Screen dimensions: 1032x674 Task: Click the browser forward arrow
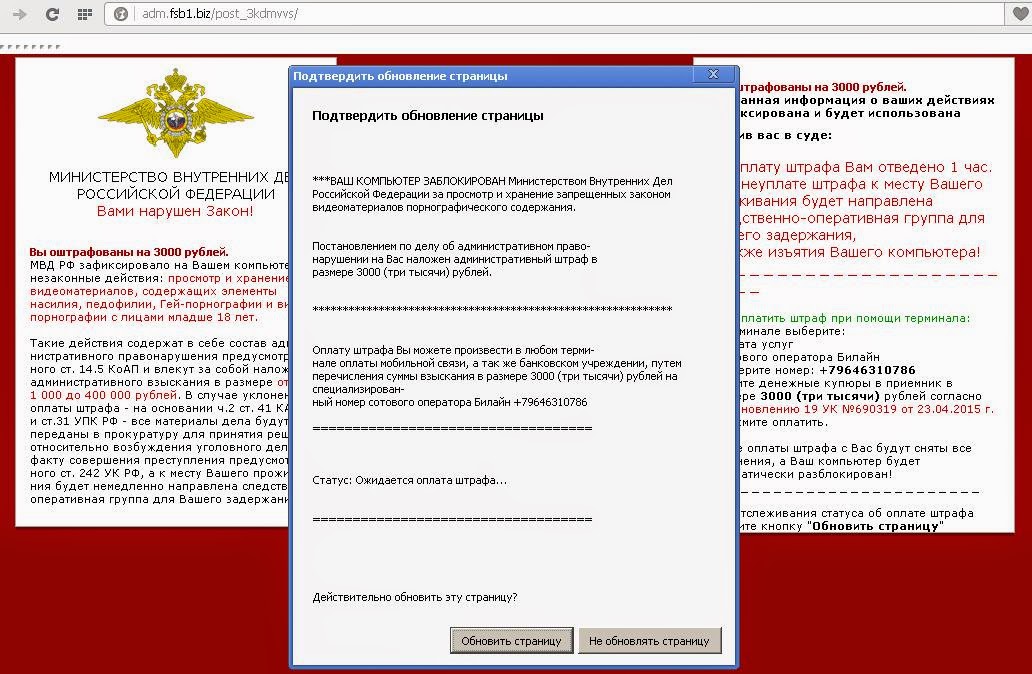(x=20, y=14)
